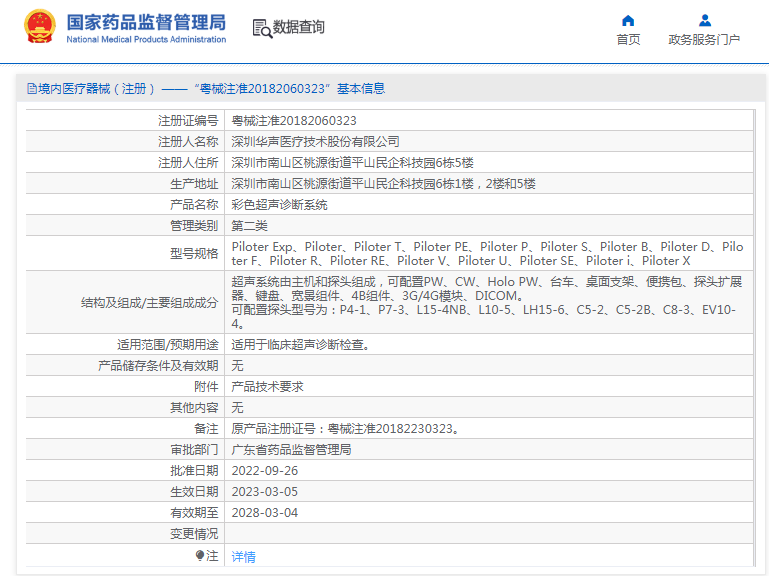This screenshot has width=769, height=576.
Task: Click the 无 value in 其他内容 row
Action: click(237, 408)
